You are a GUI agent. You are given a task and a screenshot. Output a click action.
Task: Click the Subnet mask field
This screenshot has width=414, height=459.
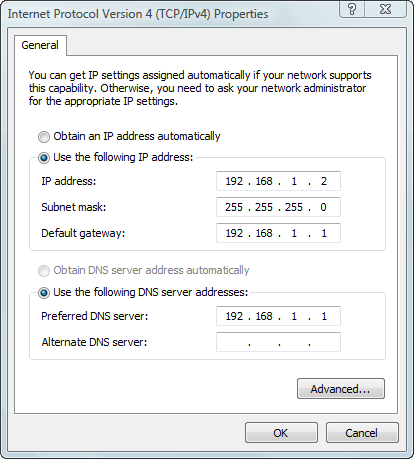click(x=278, y=207)
